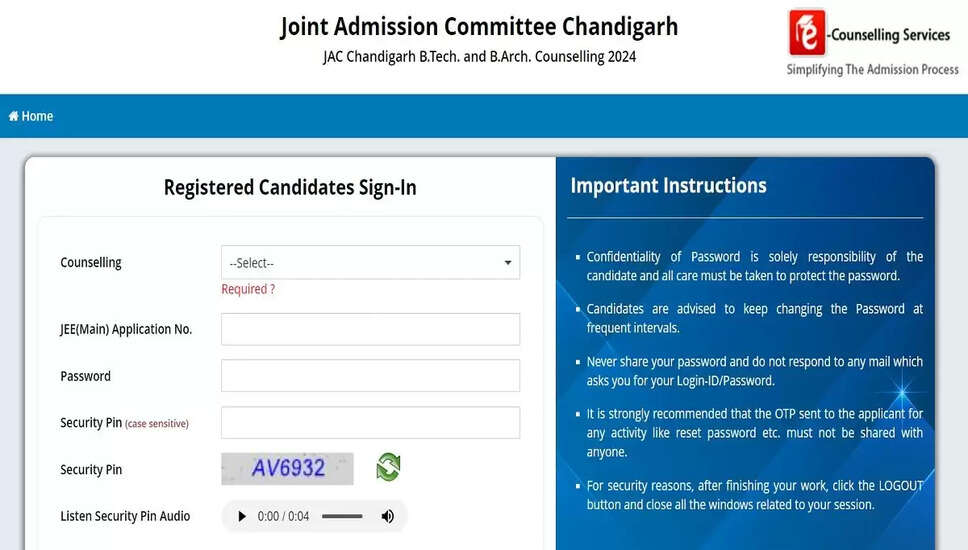Click the e-Counselling Services logo
Viewport: 968px width, 550px height.
810,34
